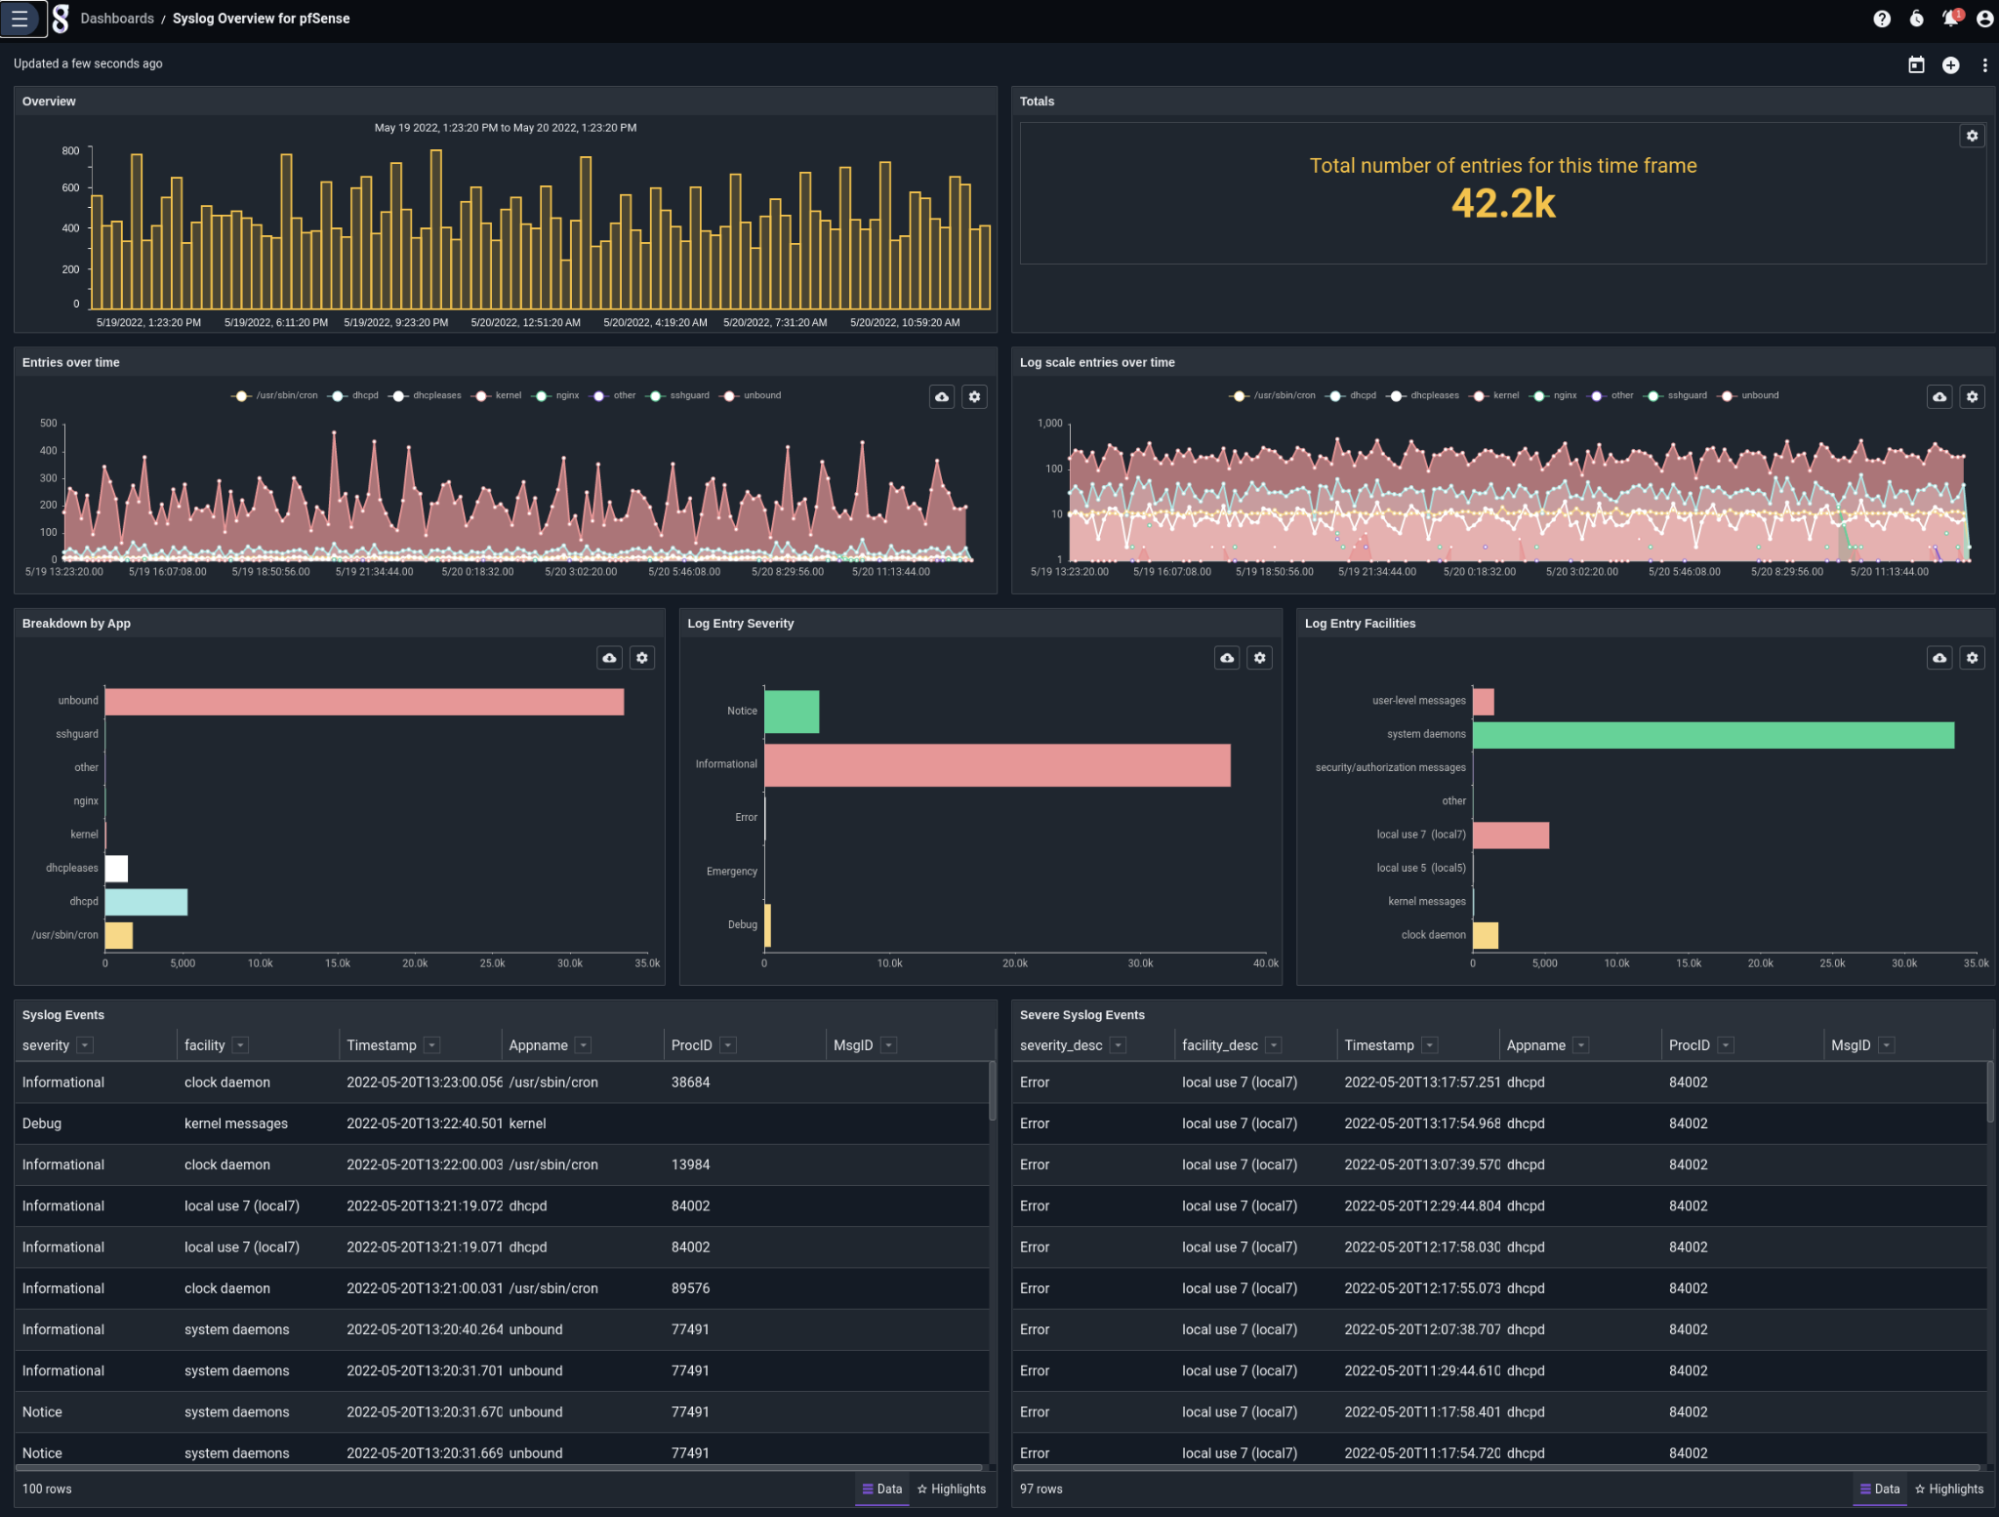Open Log Entry Severity settings gear
This screenshot has width=1999, height=1517.
pos(1259,658)
